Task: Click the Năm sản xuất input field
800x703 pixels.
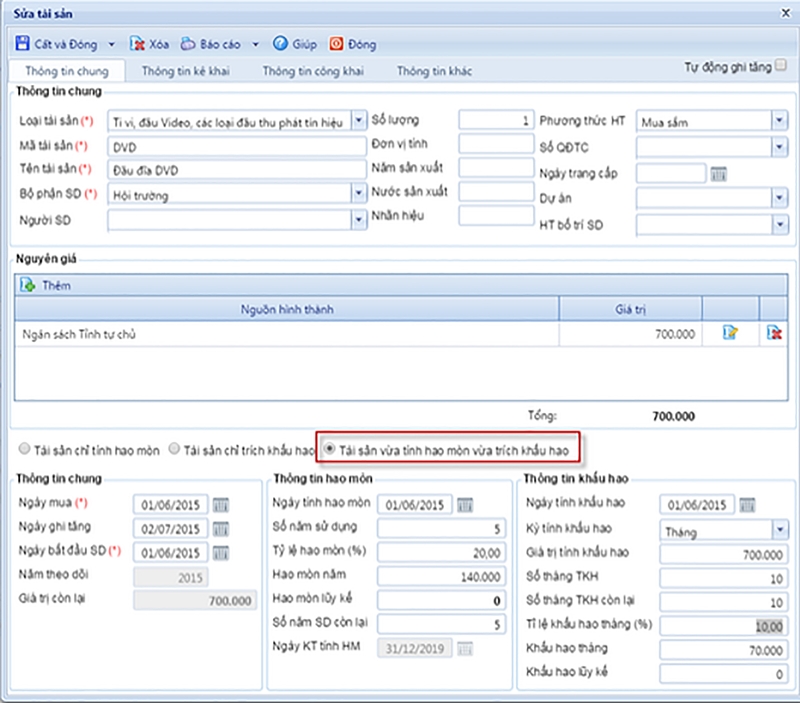Action: (x=496, y=167)
